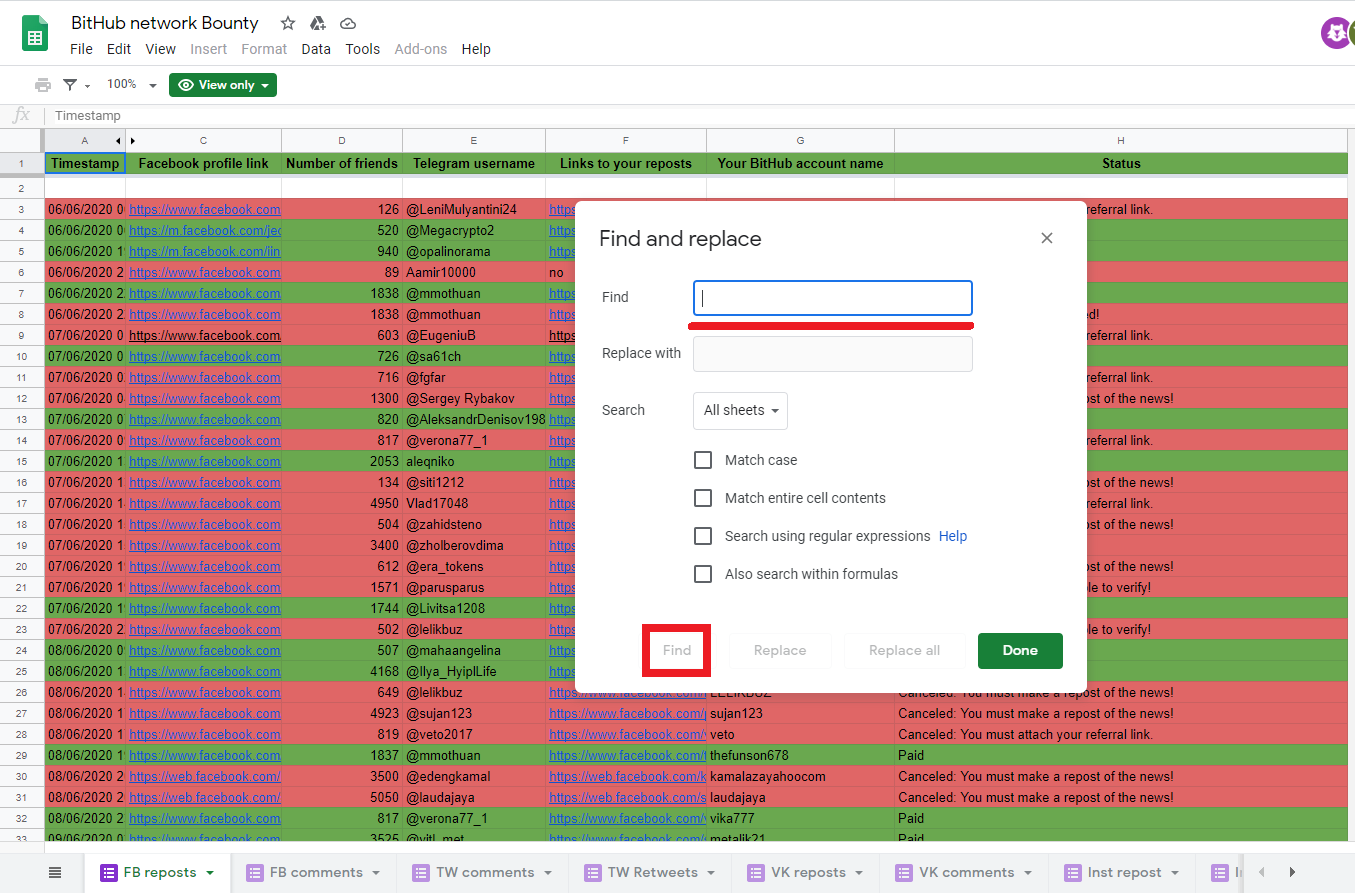This screenshot has height=893, width=1355.
Task: Click the Find button in the dialog
Action: 677,650
